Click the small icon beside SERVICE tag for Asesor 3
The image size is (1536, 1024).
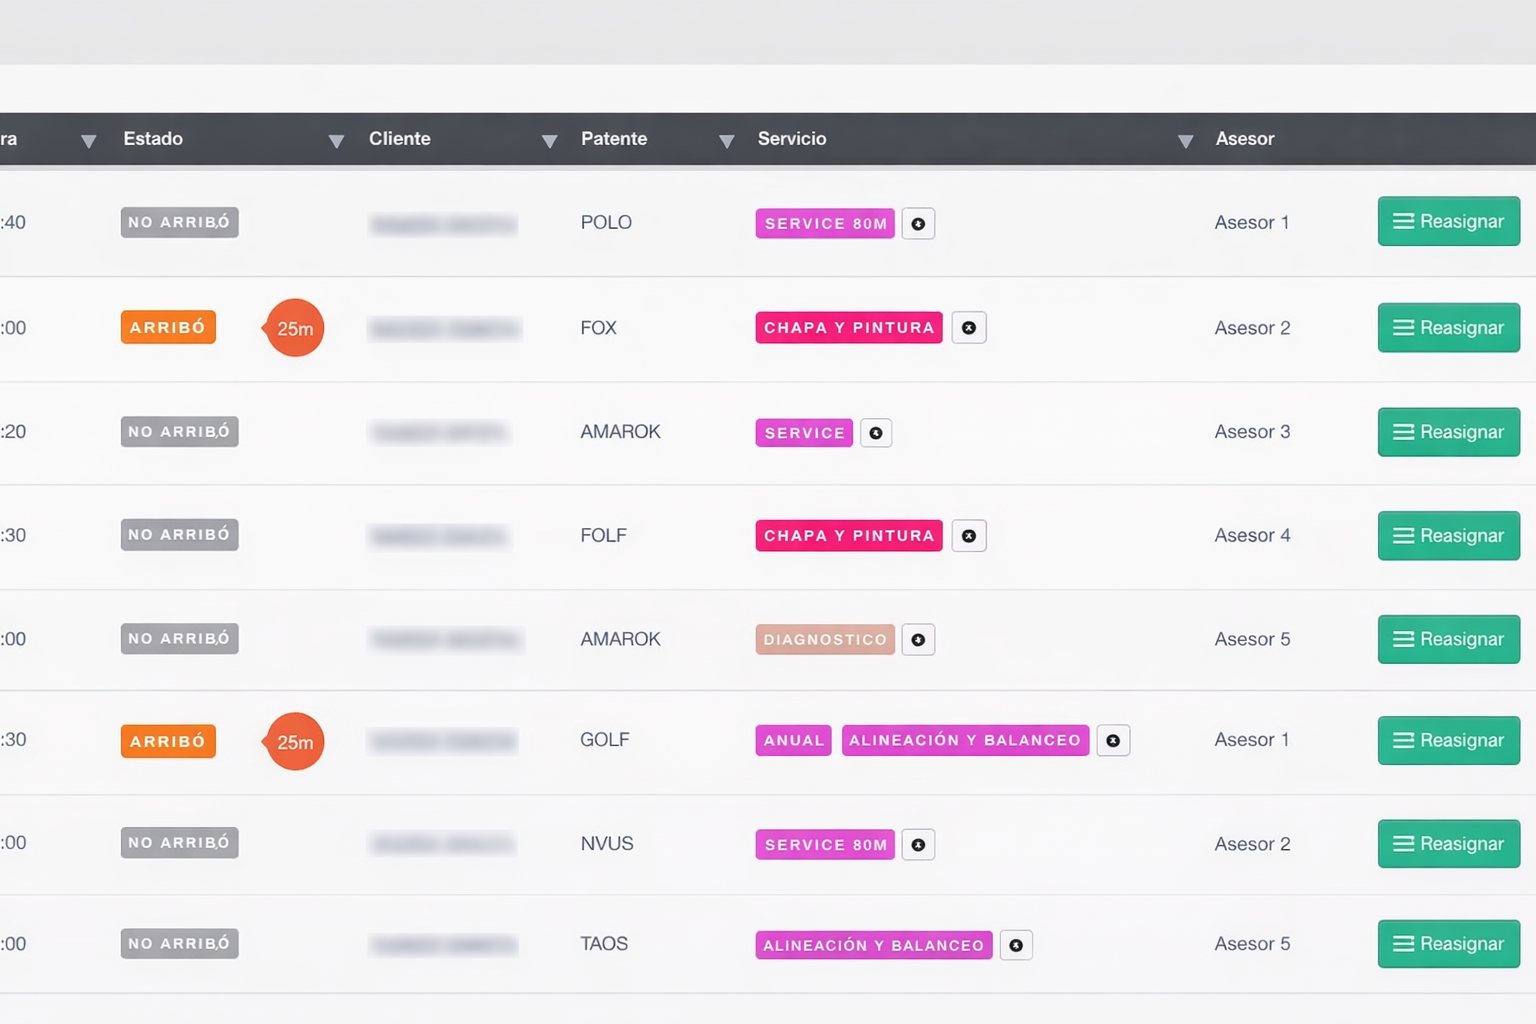(x=876, y=433)
